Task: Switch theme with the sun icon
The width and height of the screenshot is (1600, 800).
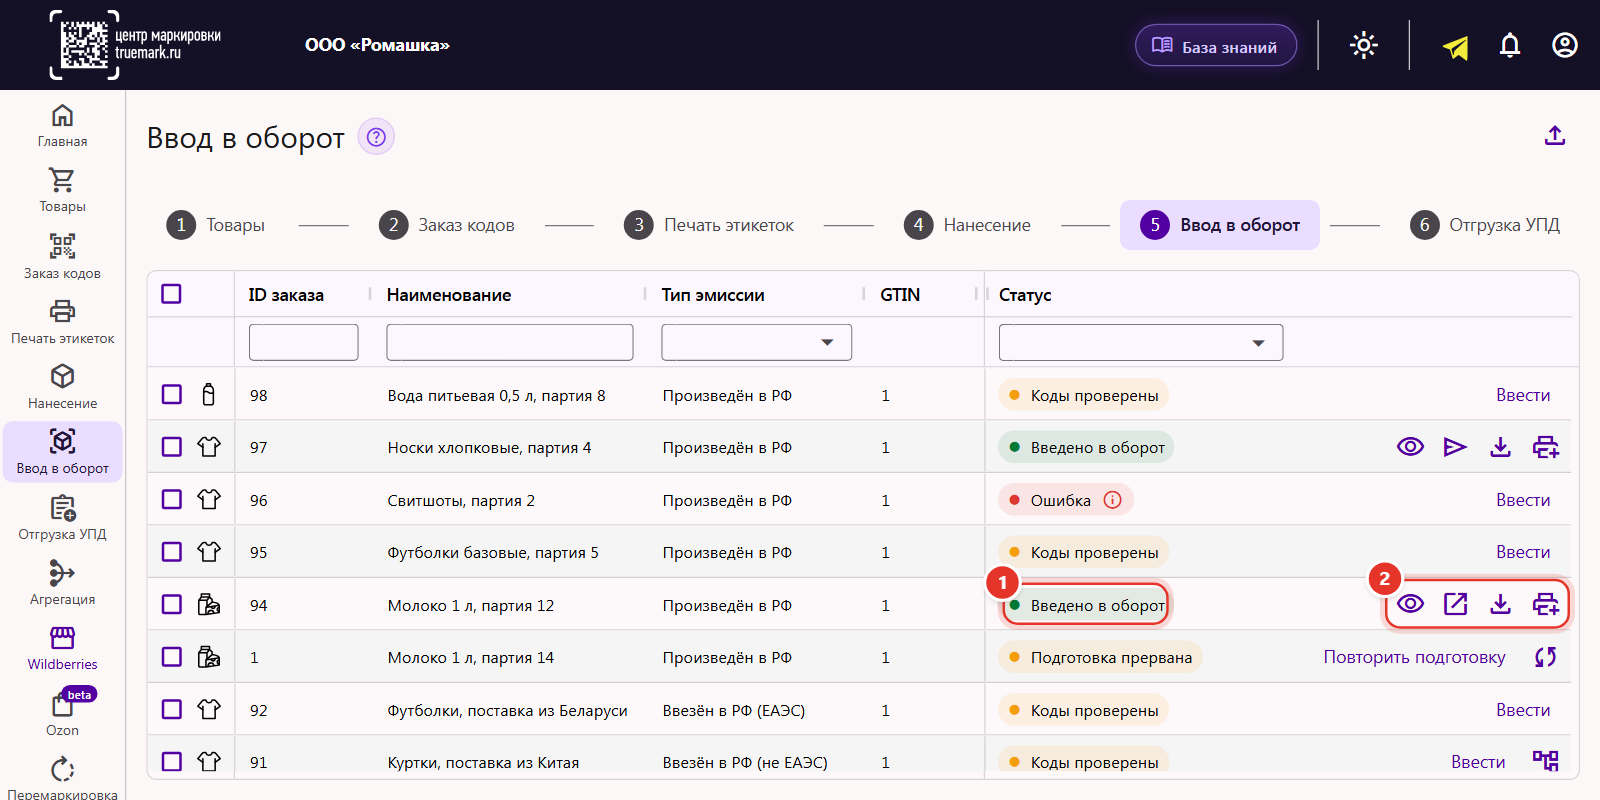Action: [1364, 45]
